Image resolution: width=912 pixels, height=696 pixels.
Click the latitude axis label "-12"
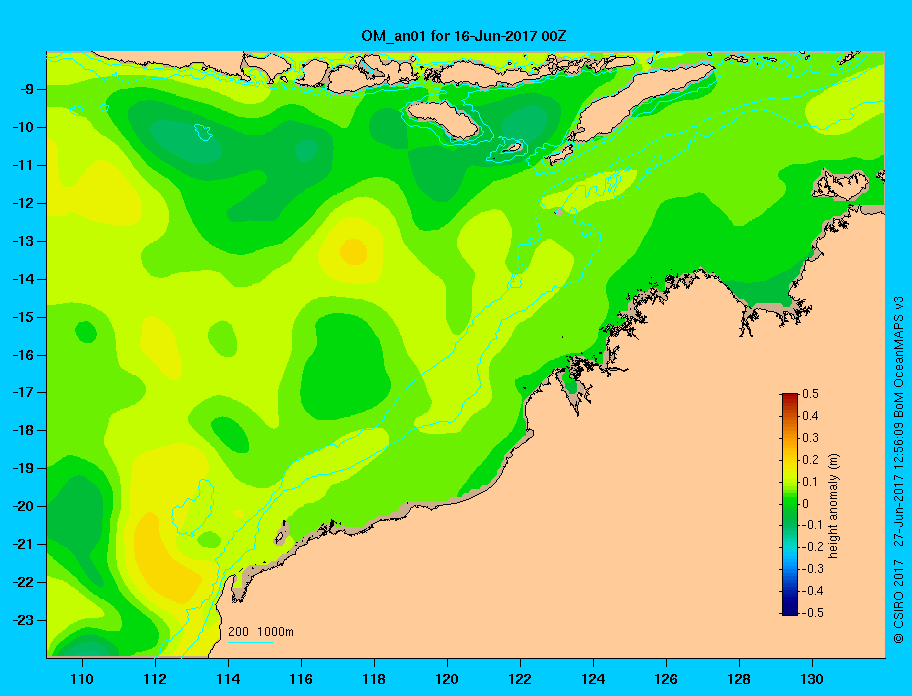[22, 204]
